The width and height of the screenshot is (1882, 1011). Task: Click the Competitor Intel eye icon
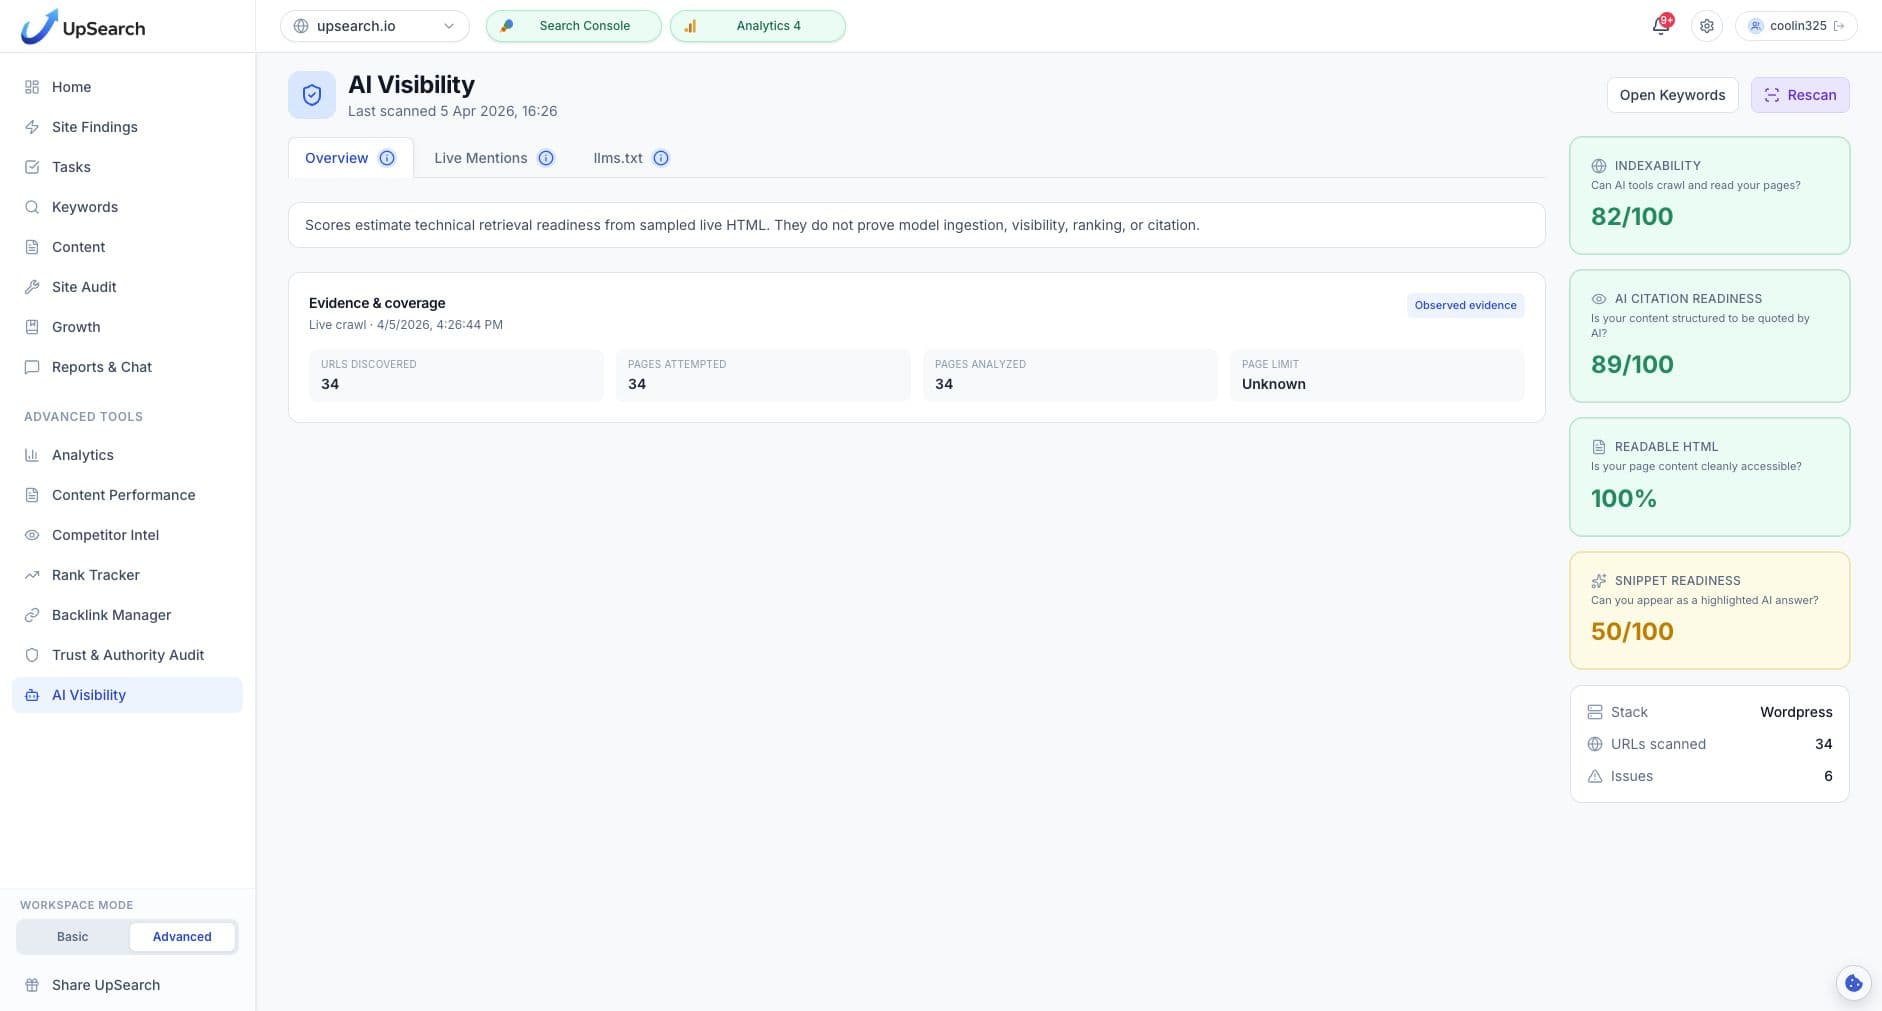[x=32, y=535]
